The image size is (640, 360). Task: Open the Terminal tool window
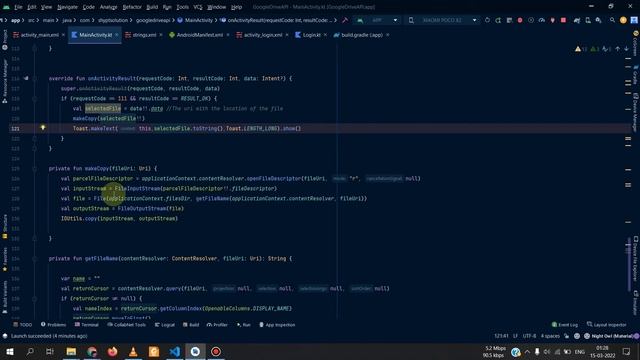click(x=87, y=325)
